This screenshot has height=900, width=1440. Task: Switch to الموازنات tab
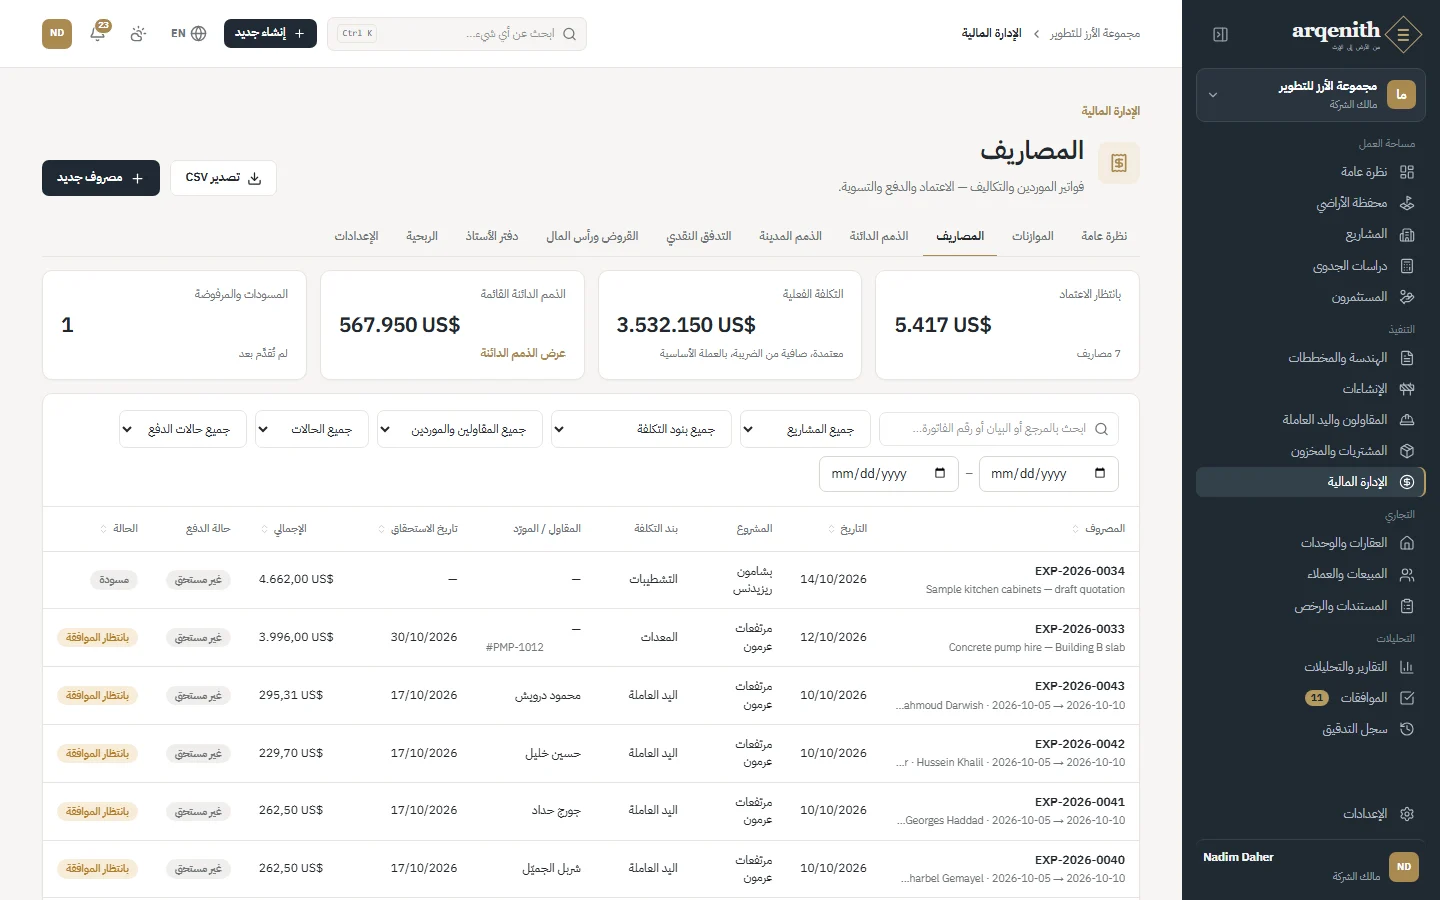pos(1032,236)
